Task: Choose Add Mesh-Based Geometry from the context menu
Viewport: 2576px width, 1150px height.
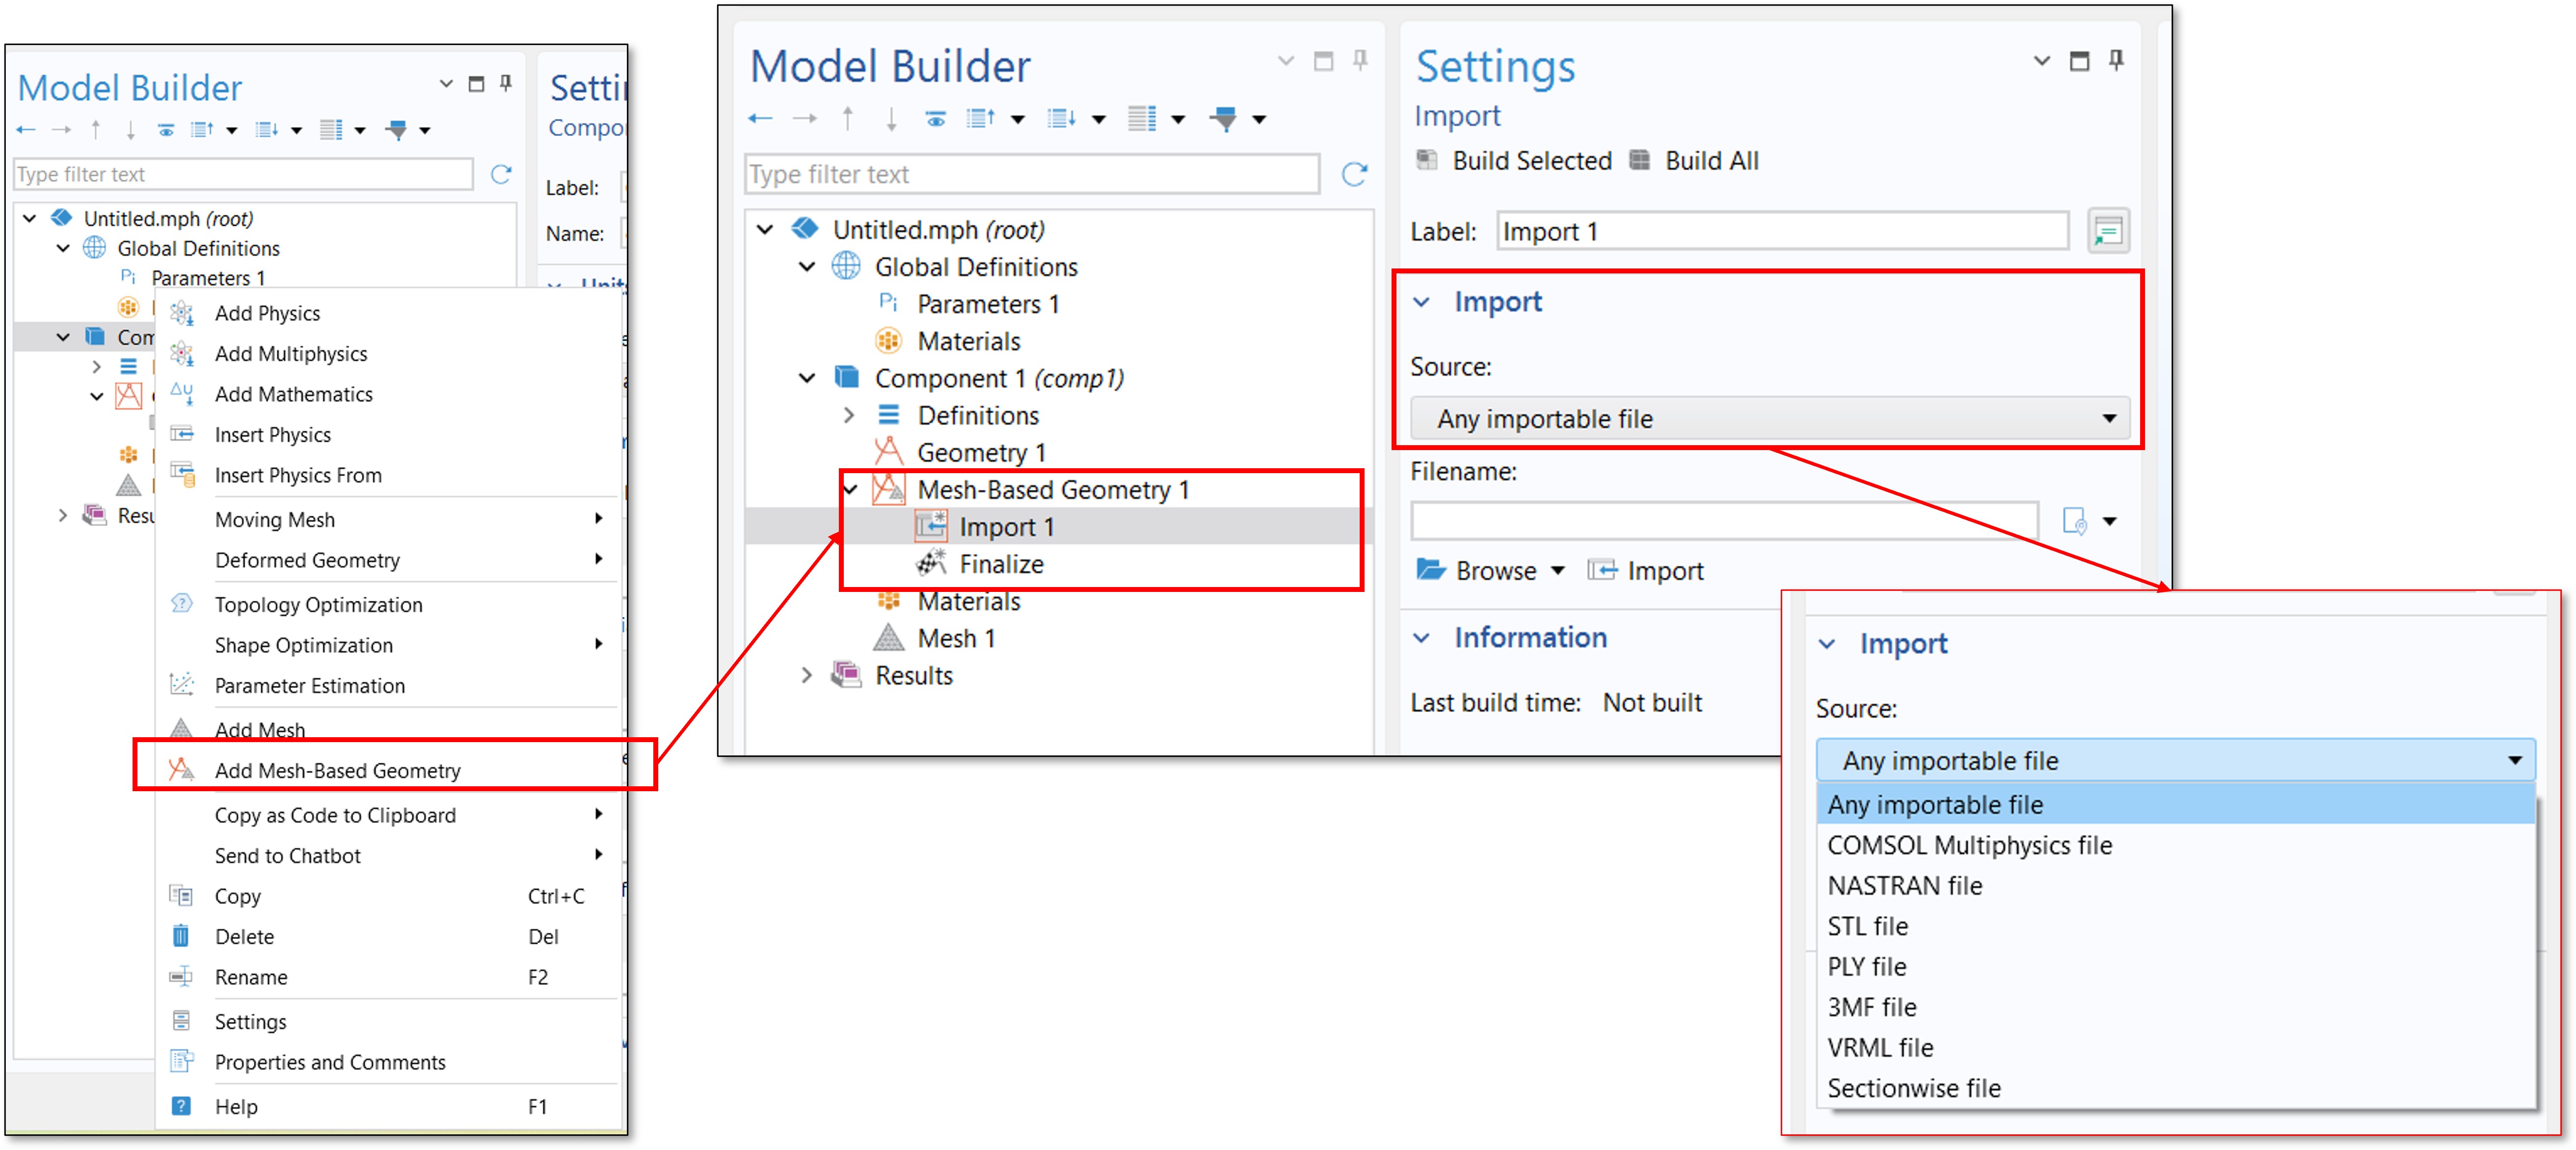Action: pos(337,770)
